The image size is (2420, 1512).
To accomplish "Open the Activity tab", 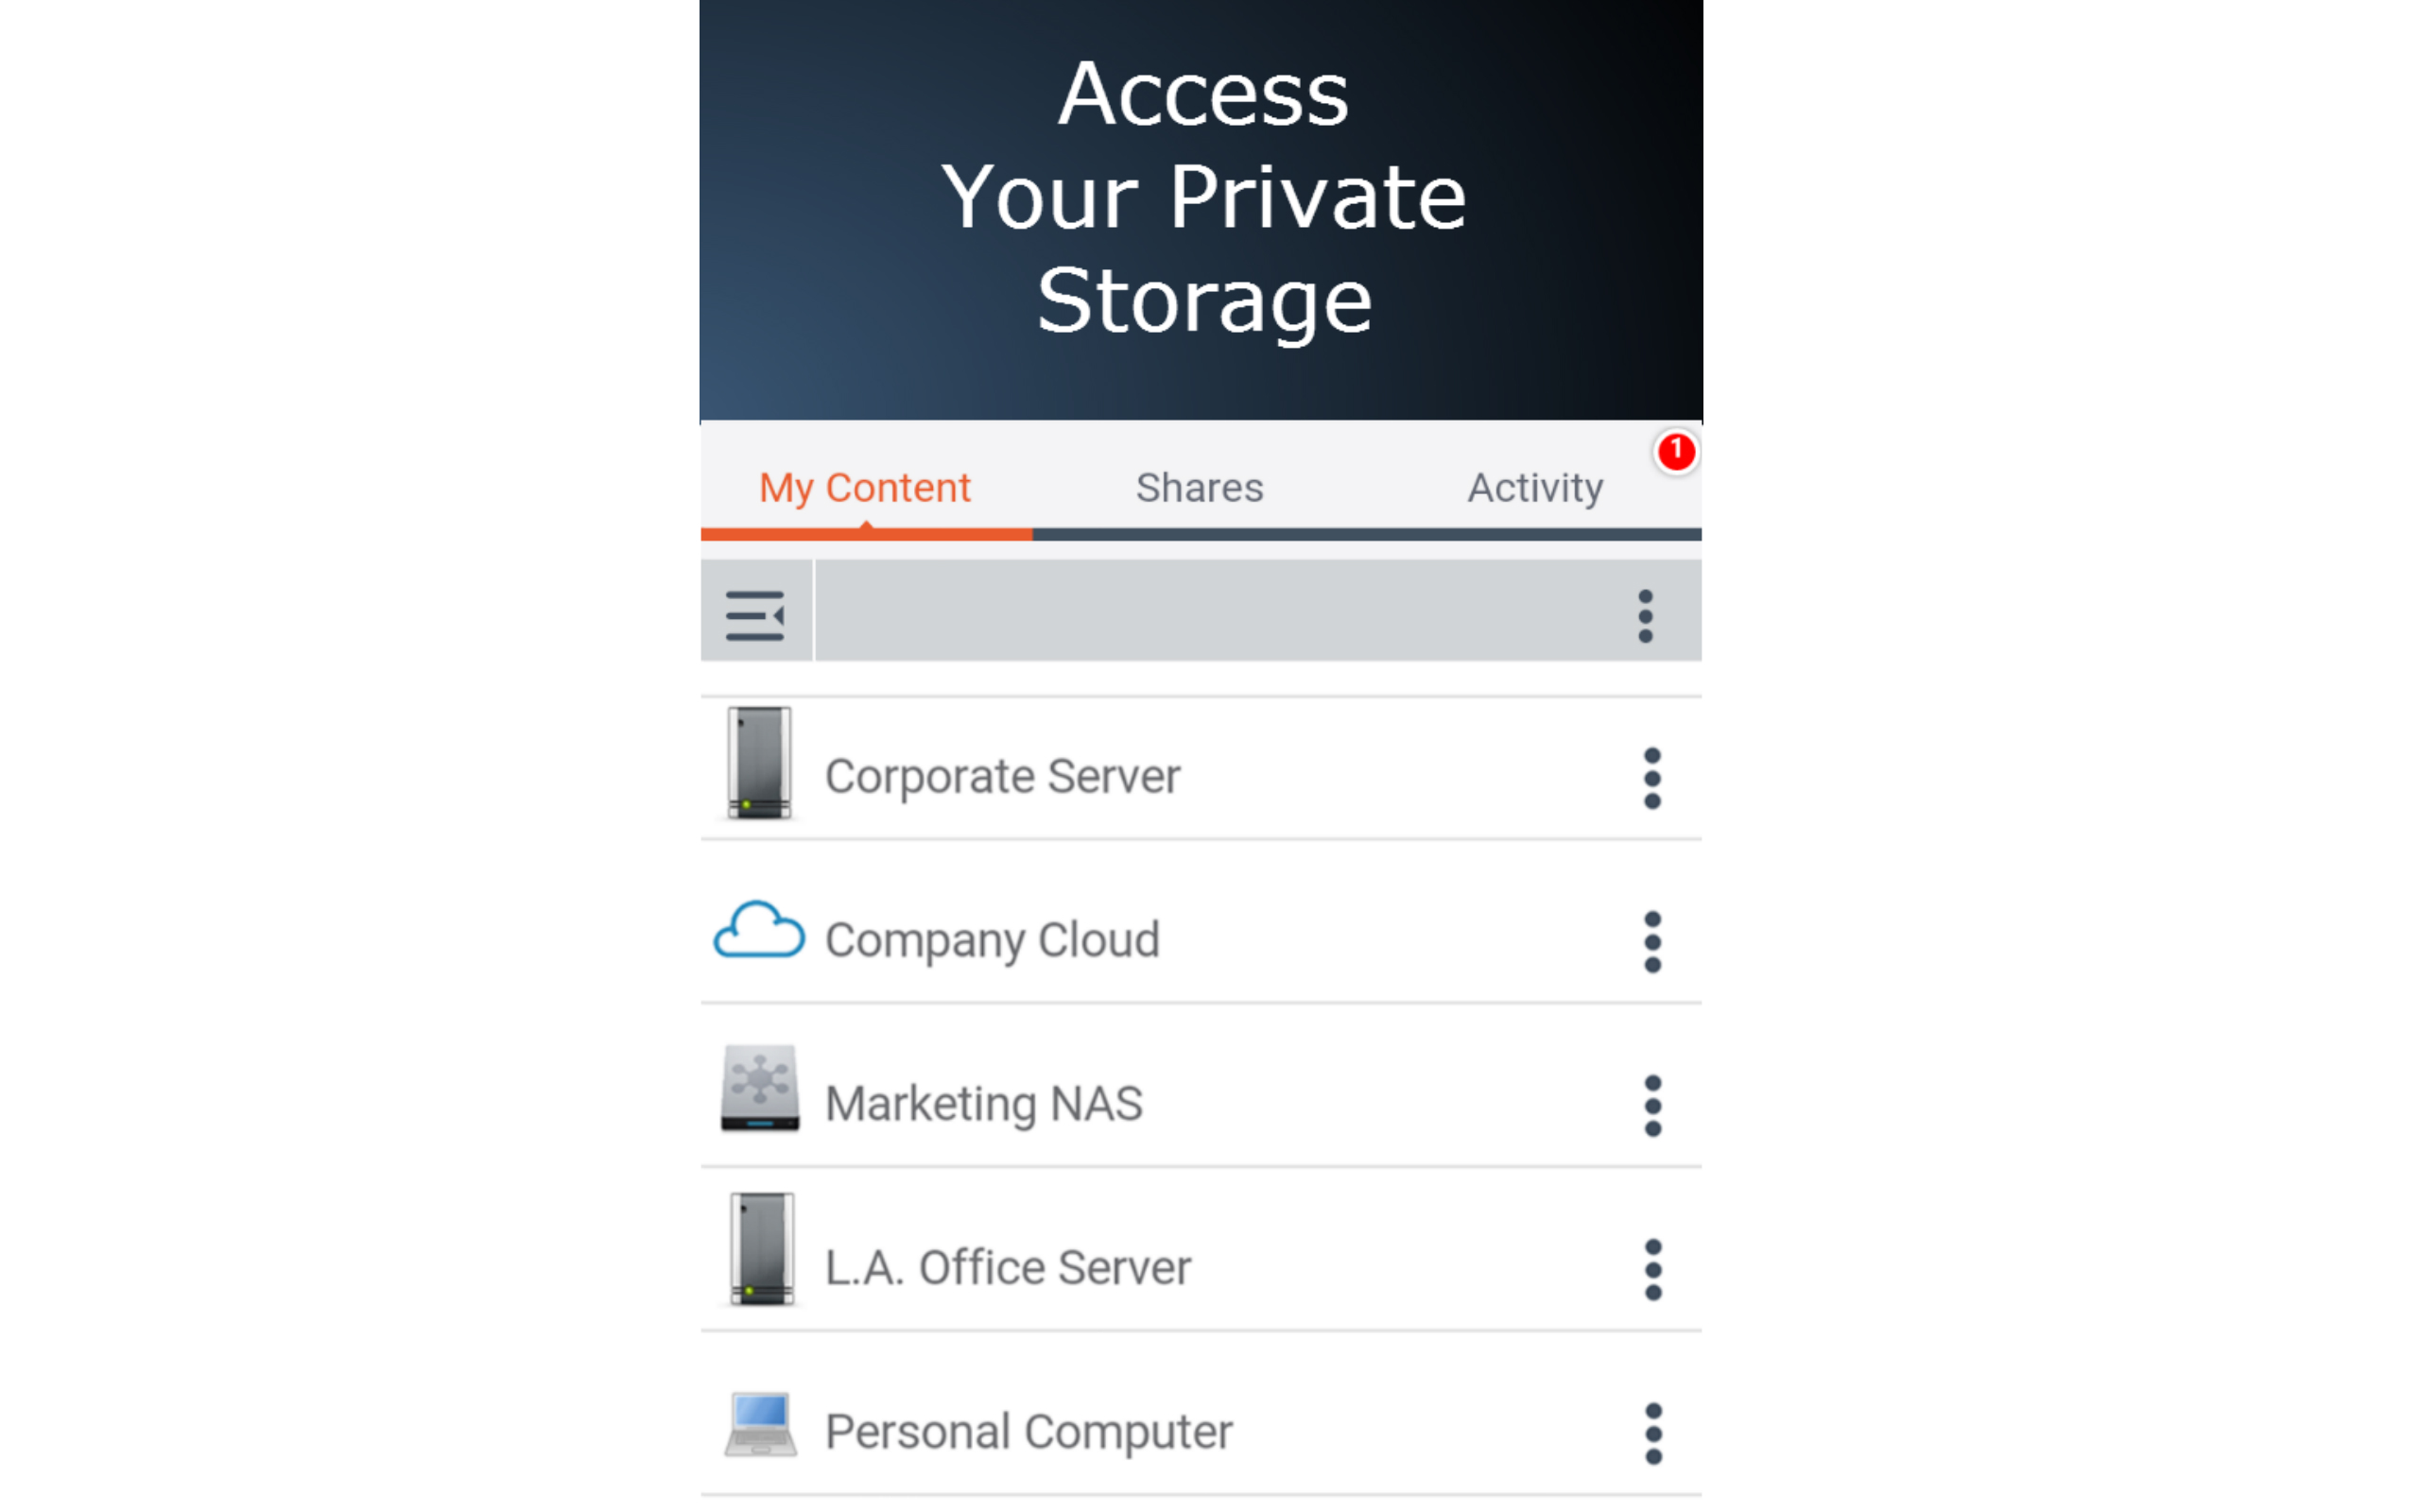I will 1535,487.
